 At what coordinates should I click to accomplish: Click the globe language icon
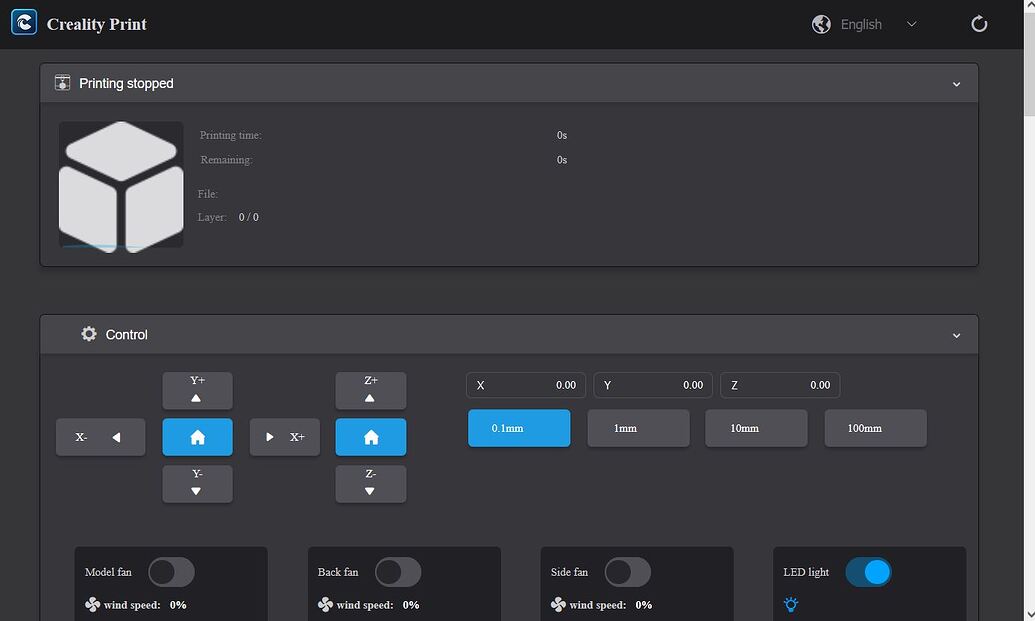pyautogui.click(x=821, y=24)
